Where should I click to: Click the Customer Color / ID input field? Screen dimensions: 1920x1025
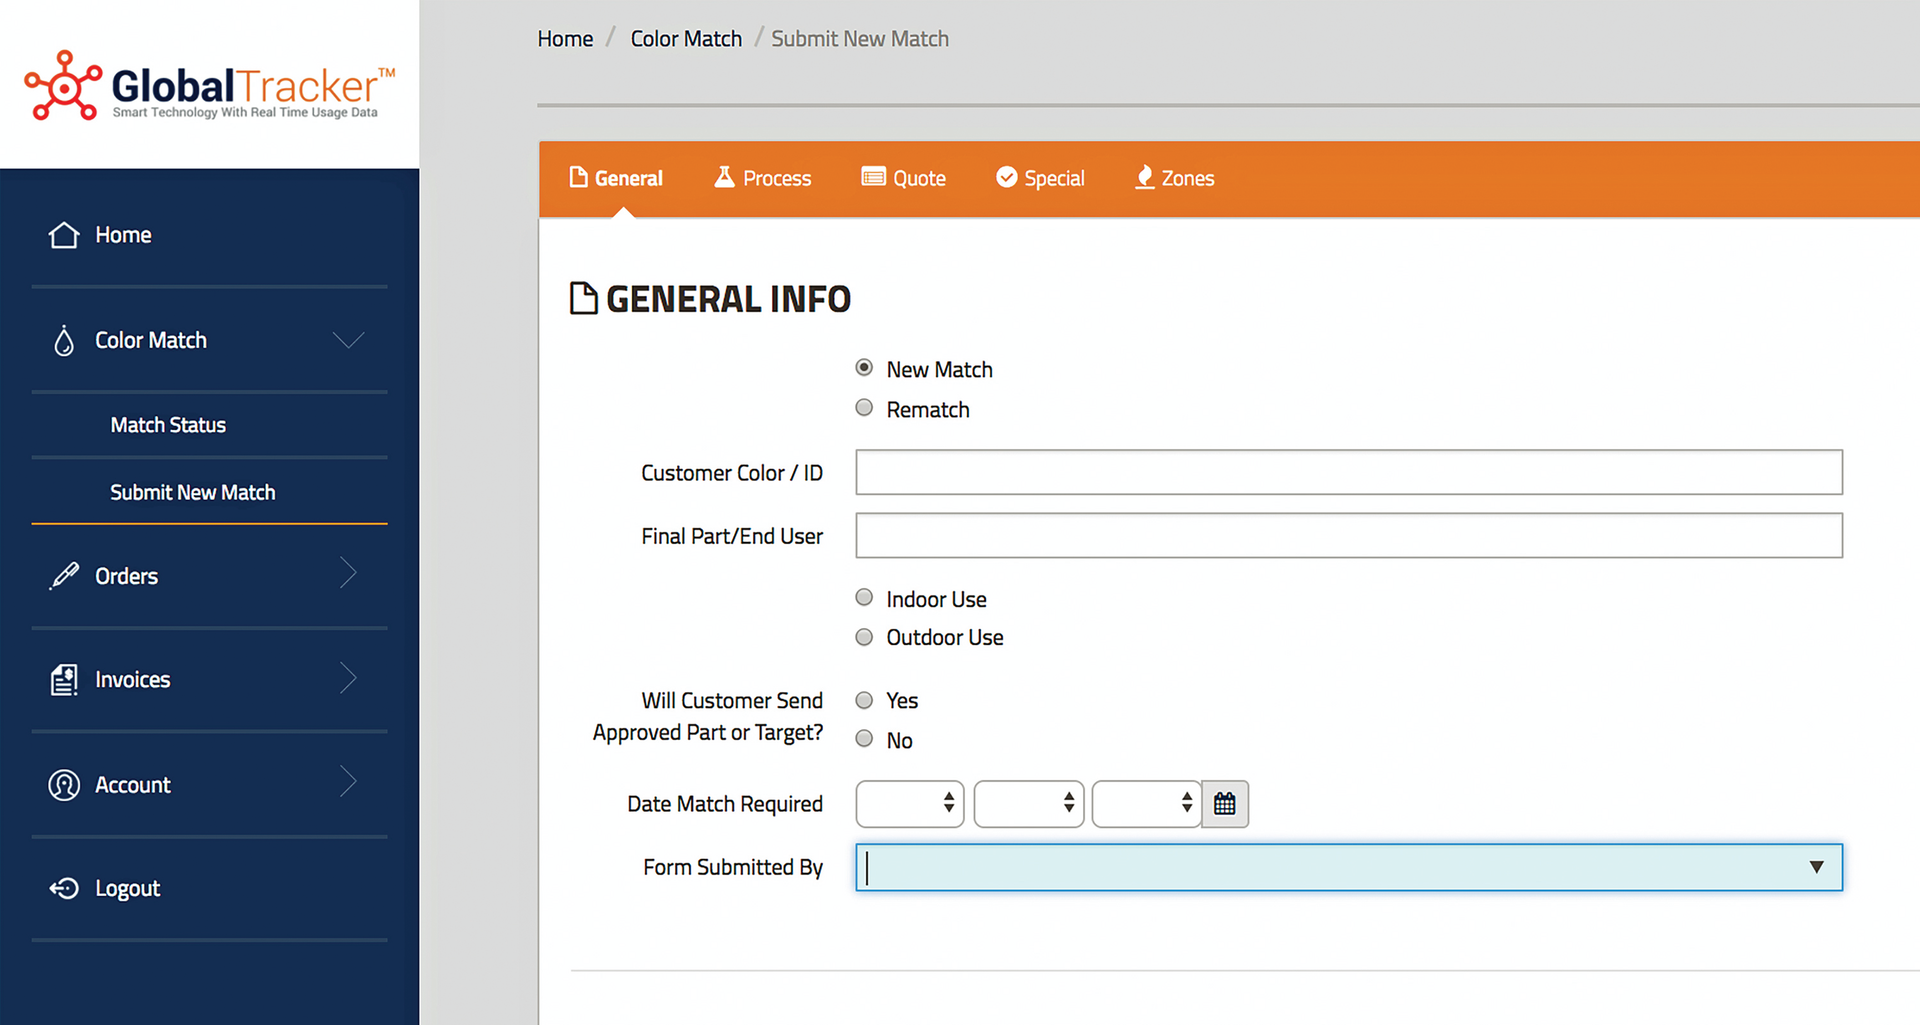[x=1348, y=472]
